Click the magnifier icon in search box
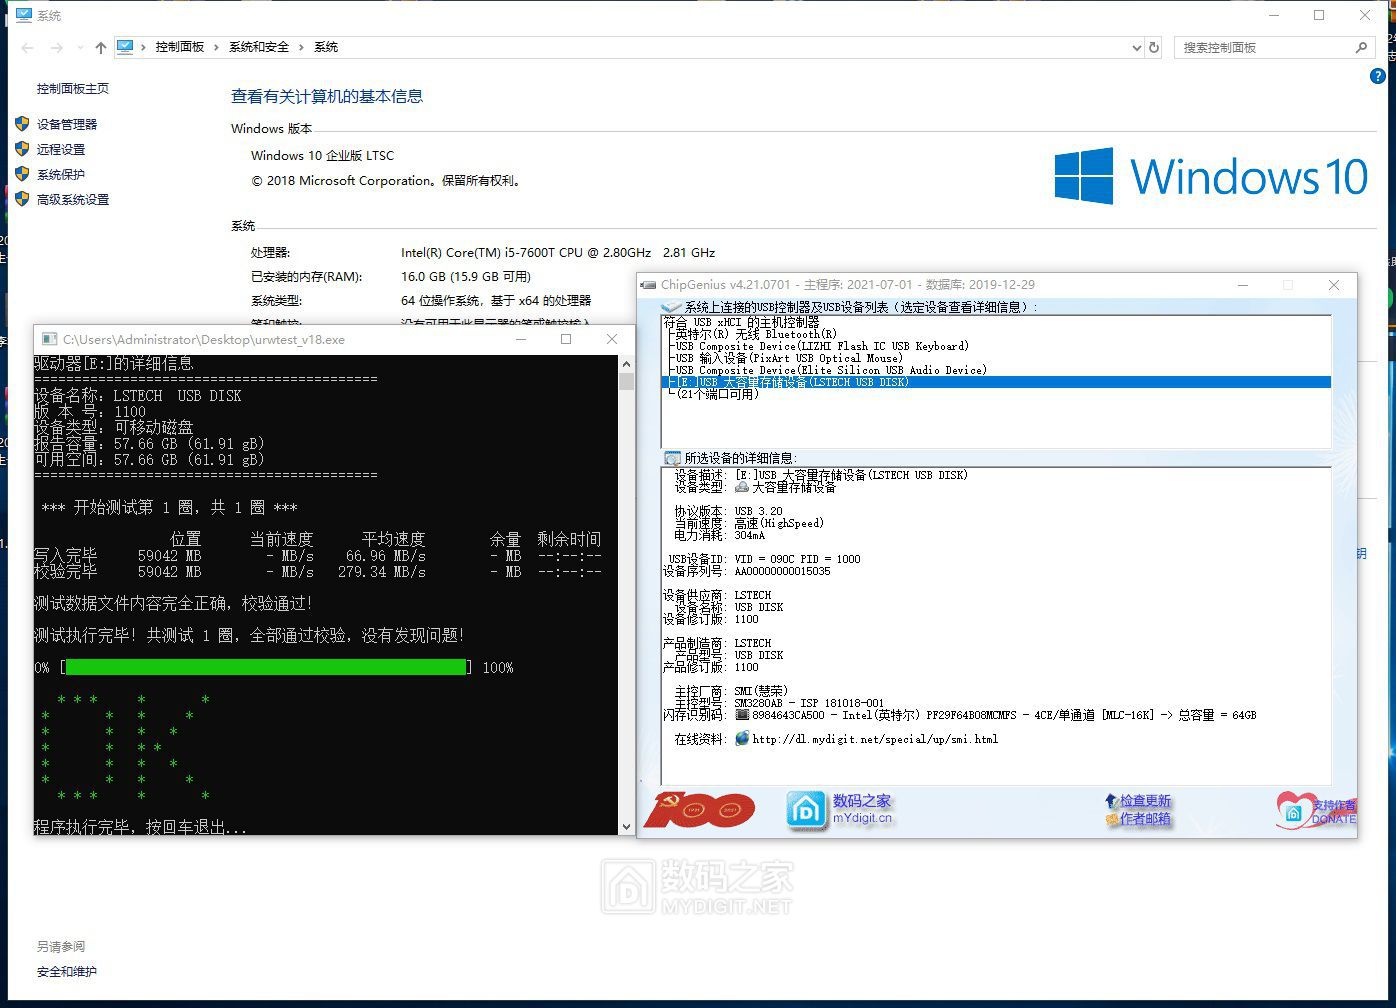The height and width of the screenshot is (1008, 1396). pos(1361,47)
